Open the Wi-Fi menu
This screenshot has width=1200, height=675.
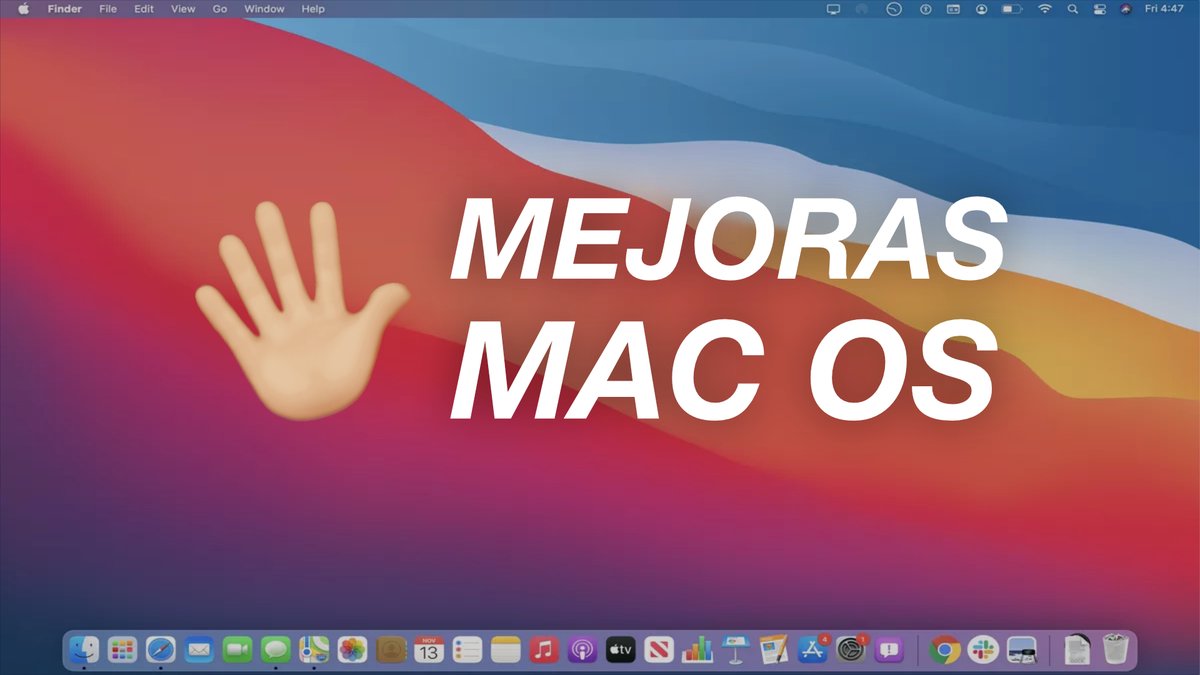tap(1045, 9)
